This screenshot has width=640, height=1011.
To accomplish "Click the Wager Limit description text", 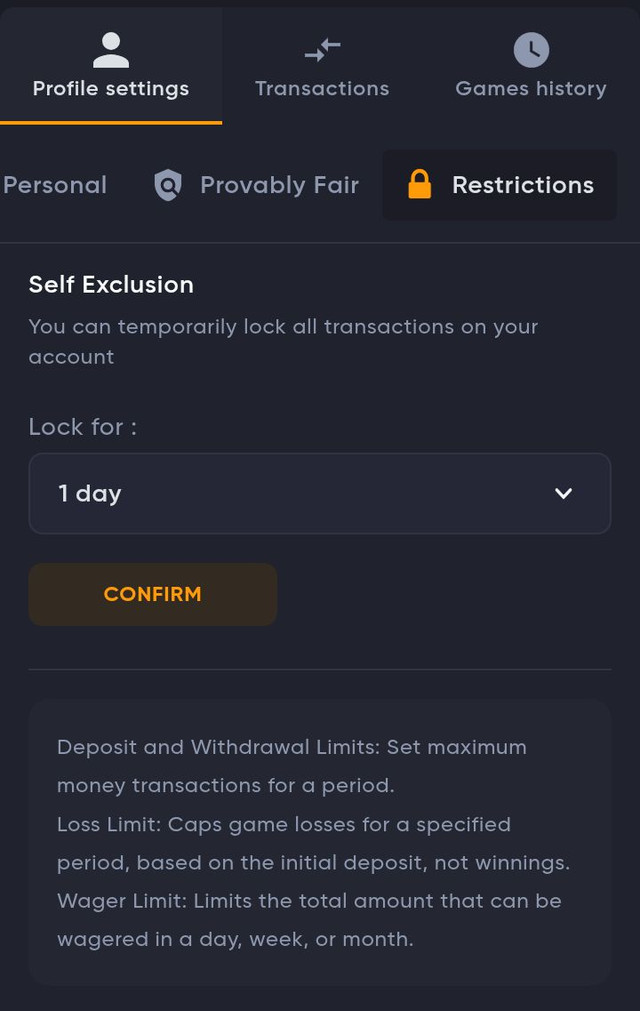I will click(x=309, y=920).
